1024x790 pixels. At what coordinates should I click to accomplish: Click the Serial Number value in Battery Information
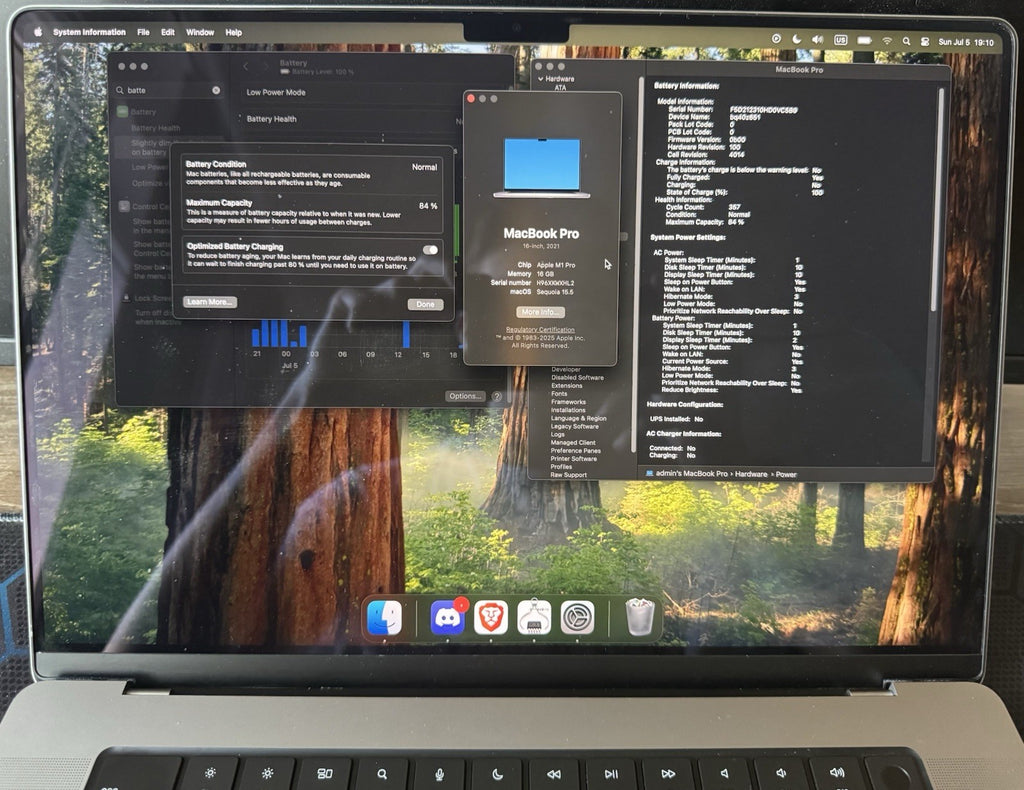coord(763,110)
